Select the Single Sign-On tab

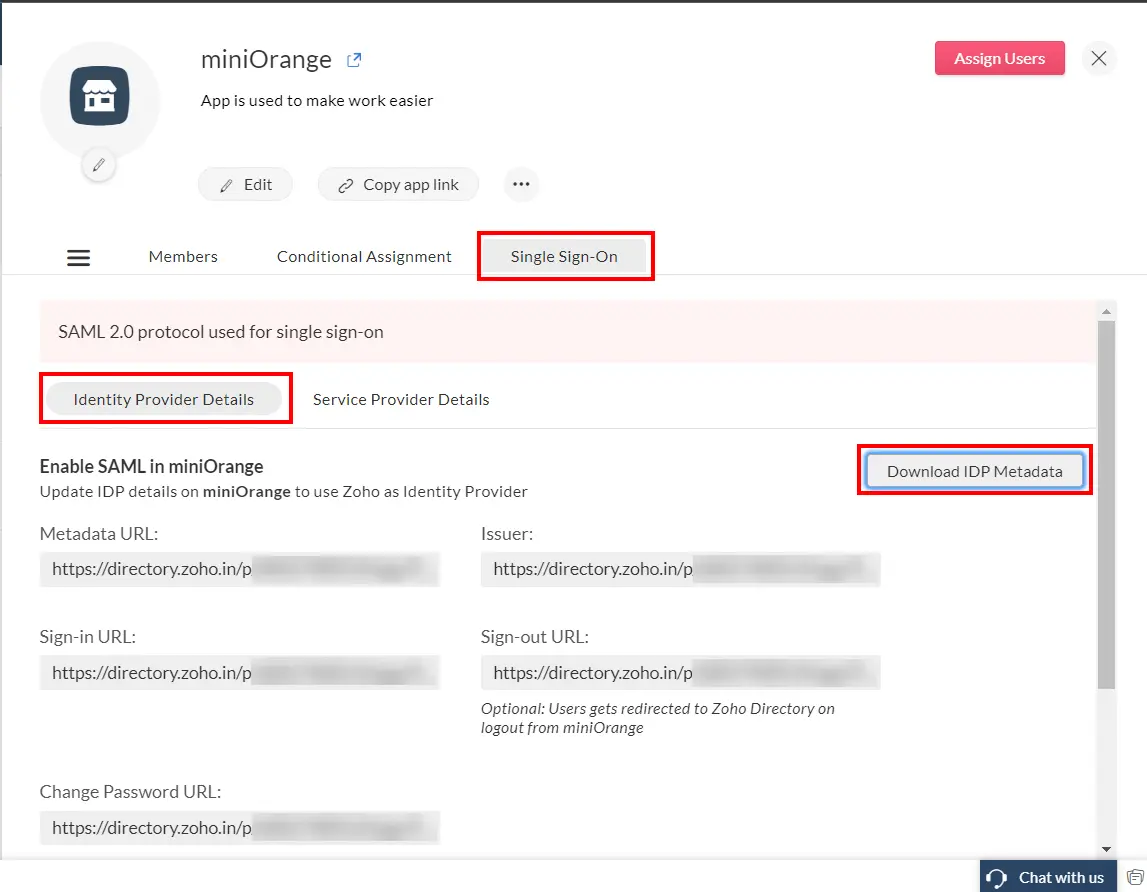point(564,257)
